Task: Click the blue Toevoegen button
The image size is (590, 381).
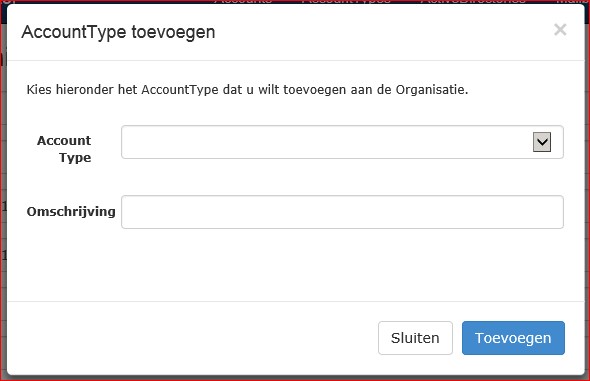Action: point(513,338)
